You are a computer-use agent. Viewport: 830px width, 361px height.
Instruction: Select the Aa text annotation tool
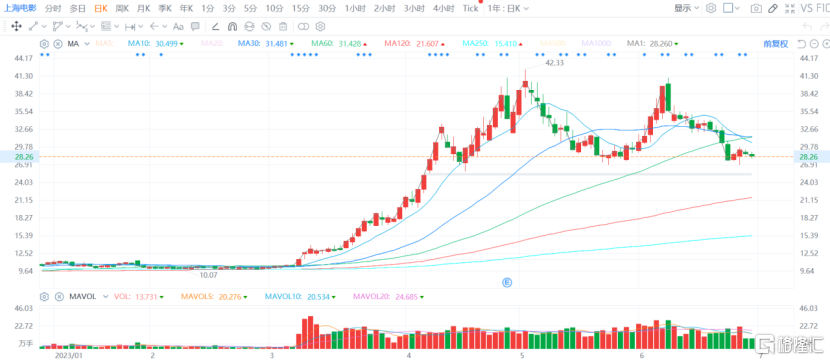(x=178, y=26)
